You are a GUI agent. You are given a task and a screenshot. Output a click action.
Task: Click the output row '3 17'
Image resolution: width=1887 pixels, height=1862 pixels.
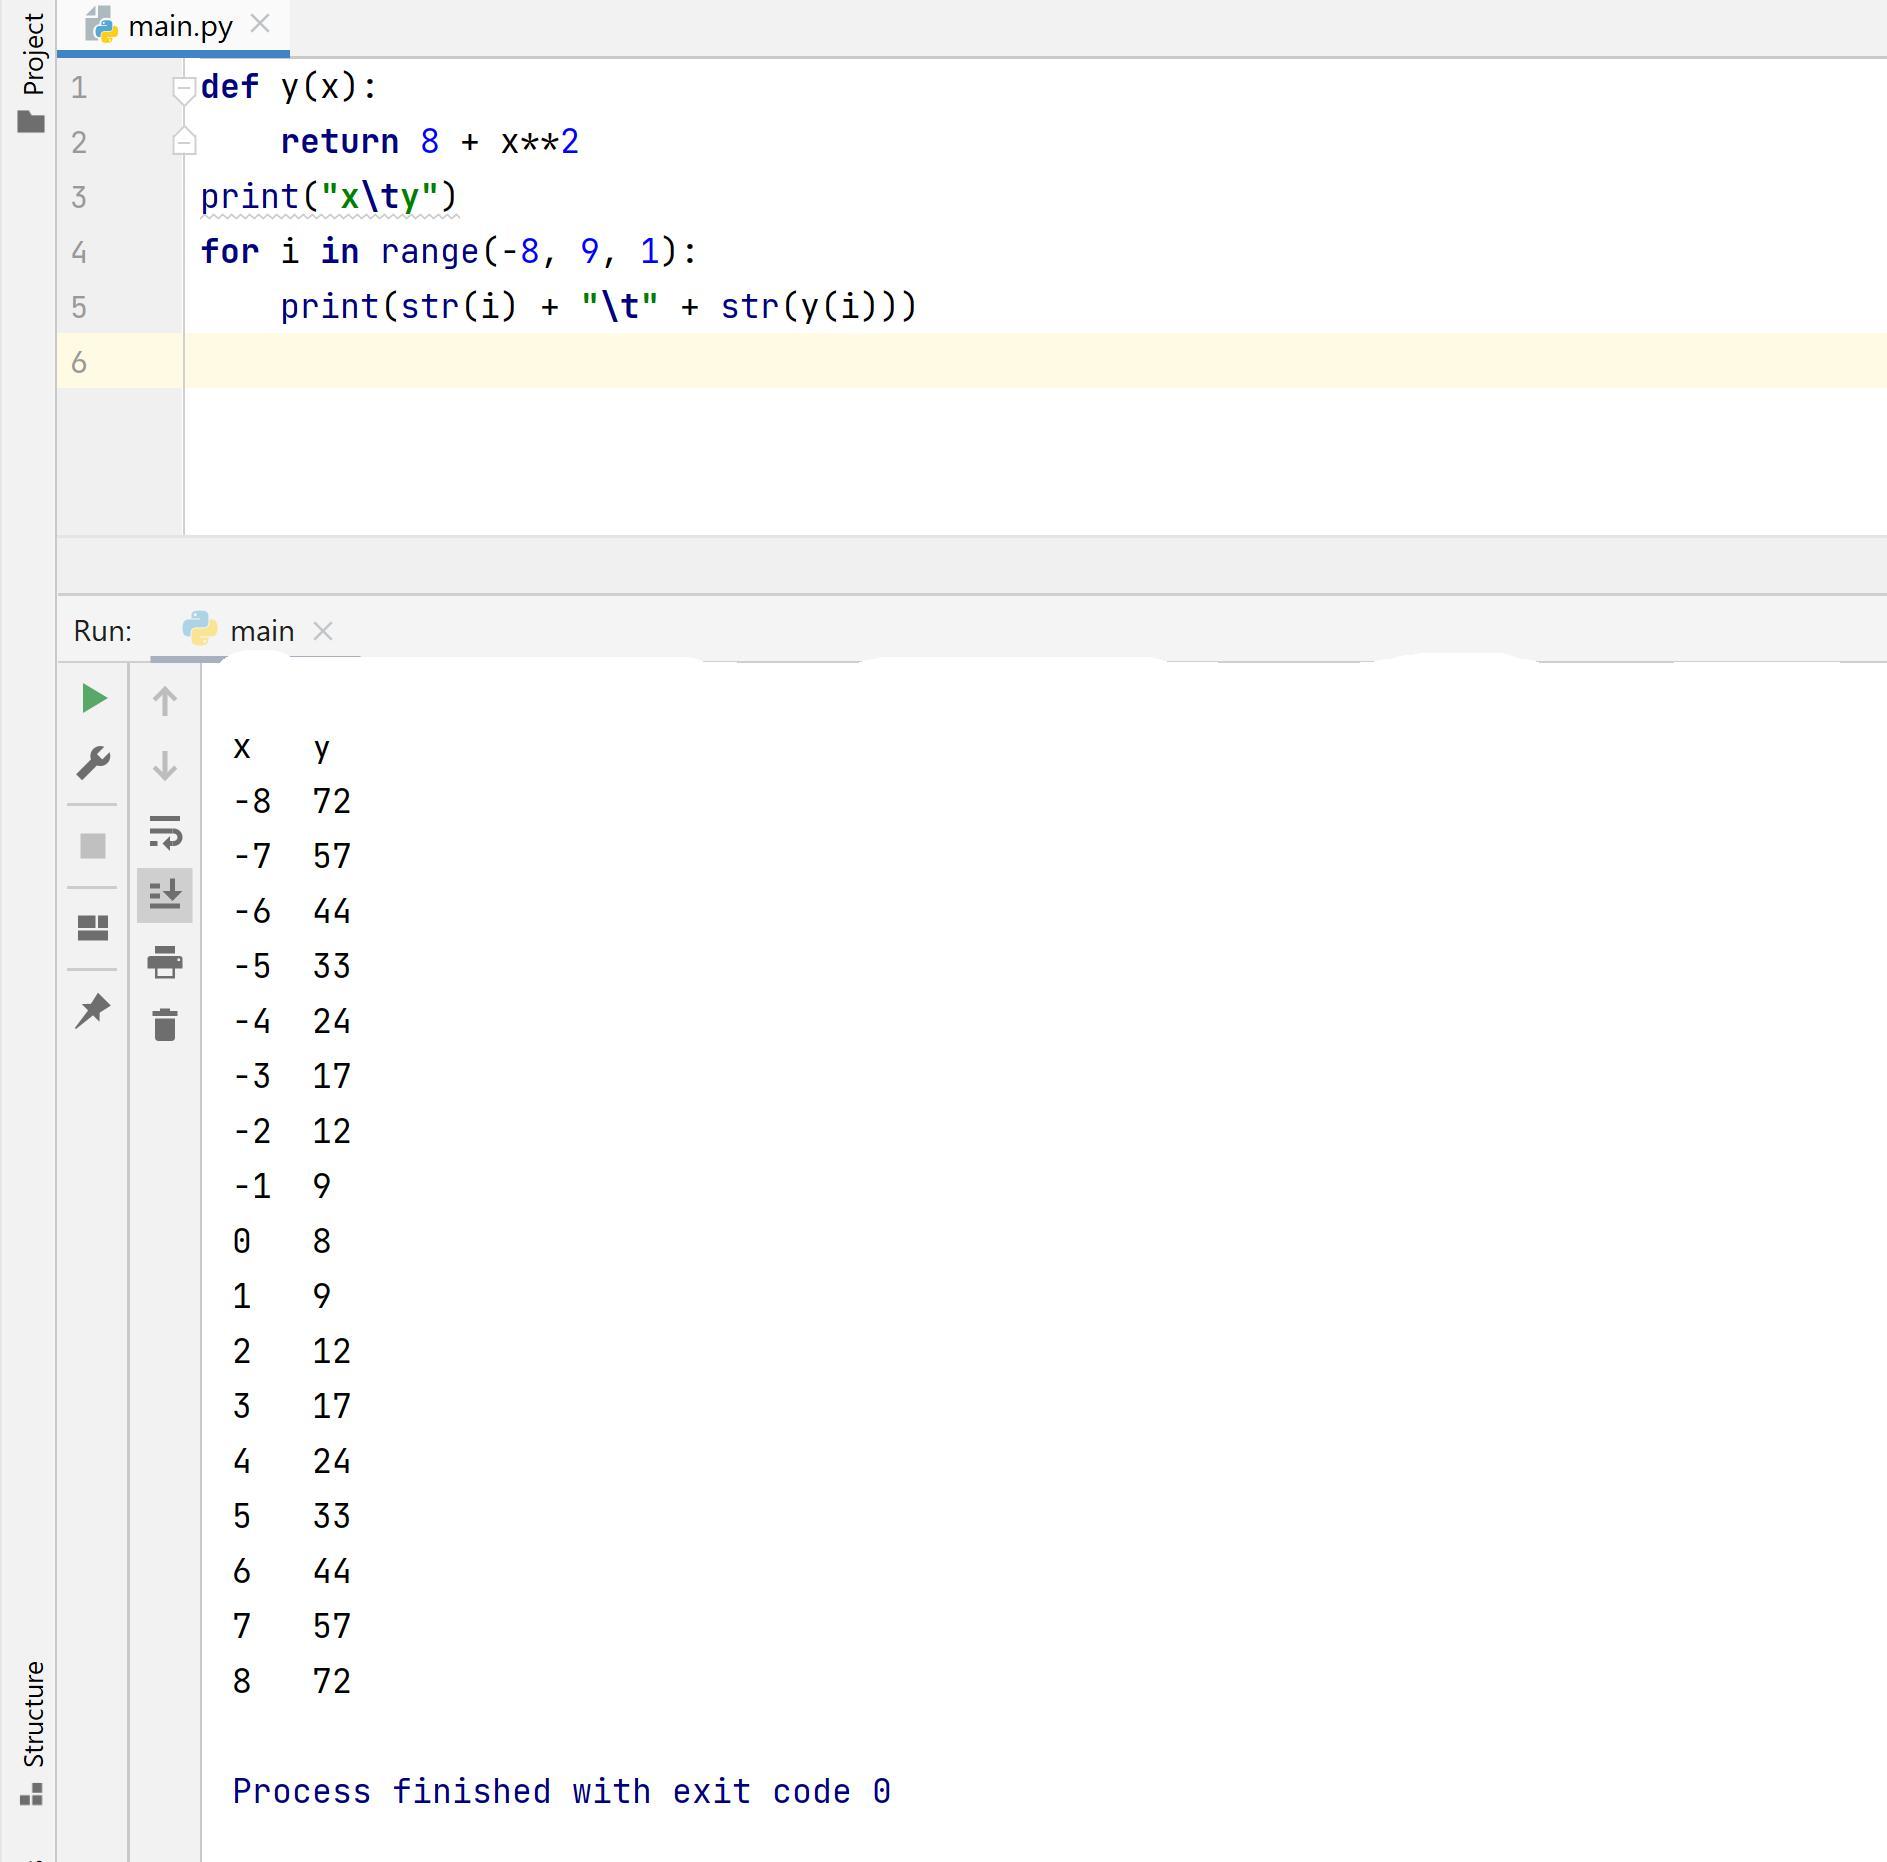tap(292, 1406)
